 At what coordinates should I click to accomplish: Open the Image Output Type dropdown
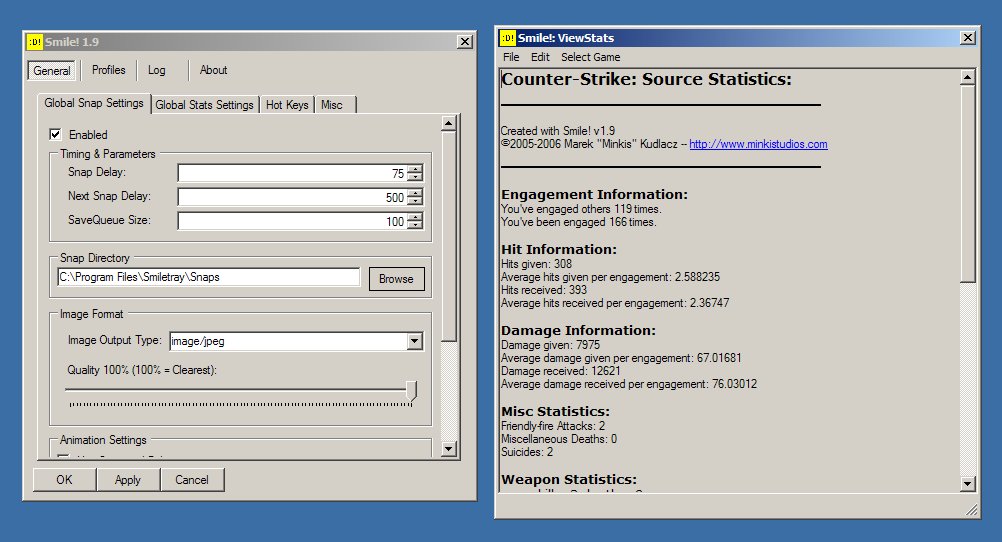(x=415, y=341)
